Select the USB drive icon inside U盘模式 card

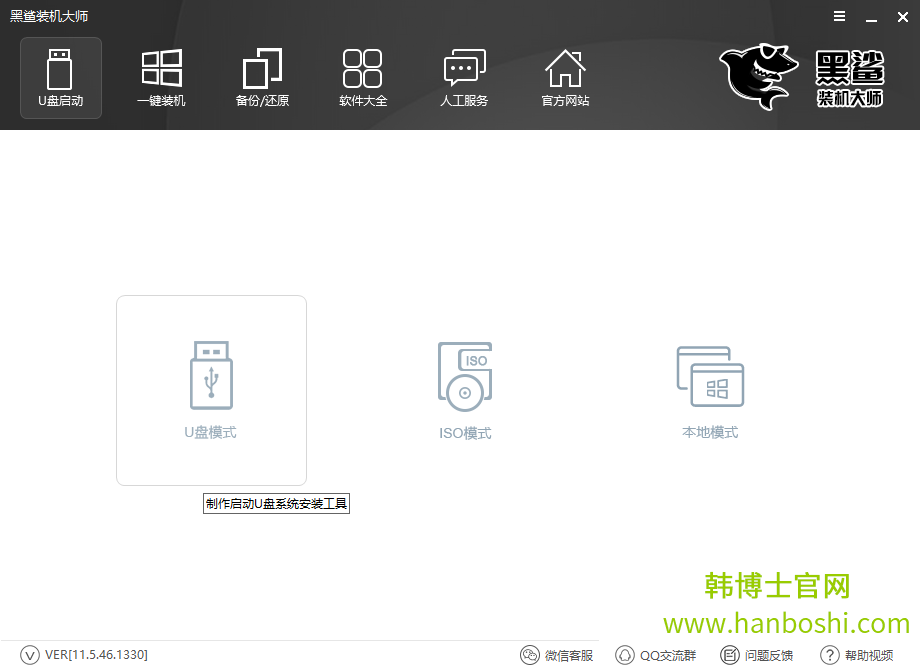(x=211, y=375)
